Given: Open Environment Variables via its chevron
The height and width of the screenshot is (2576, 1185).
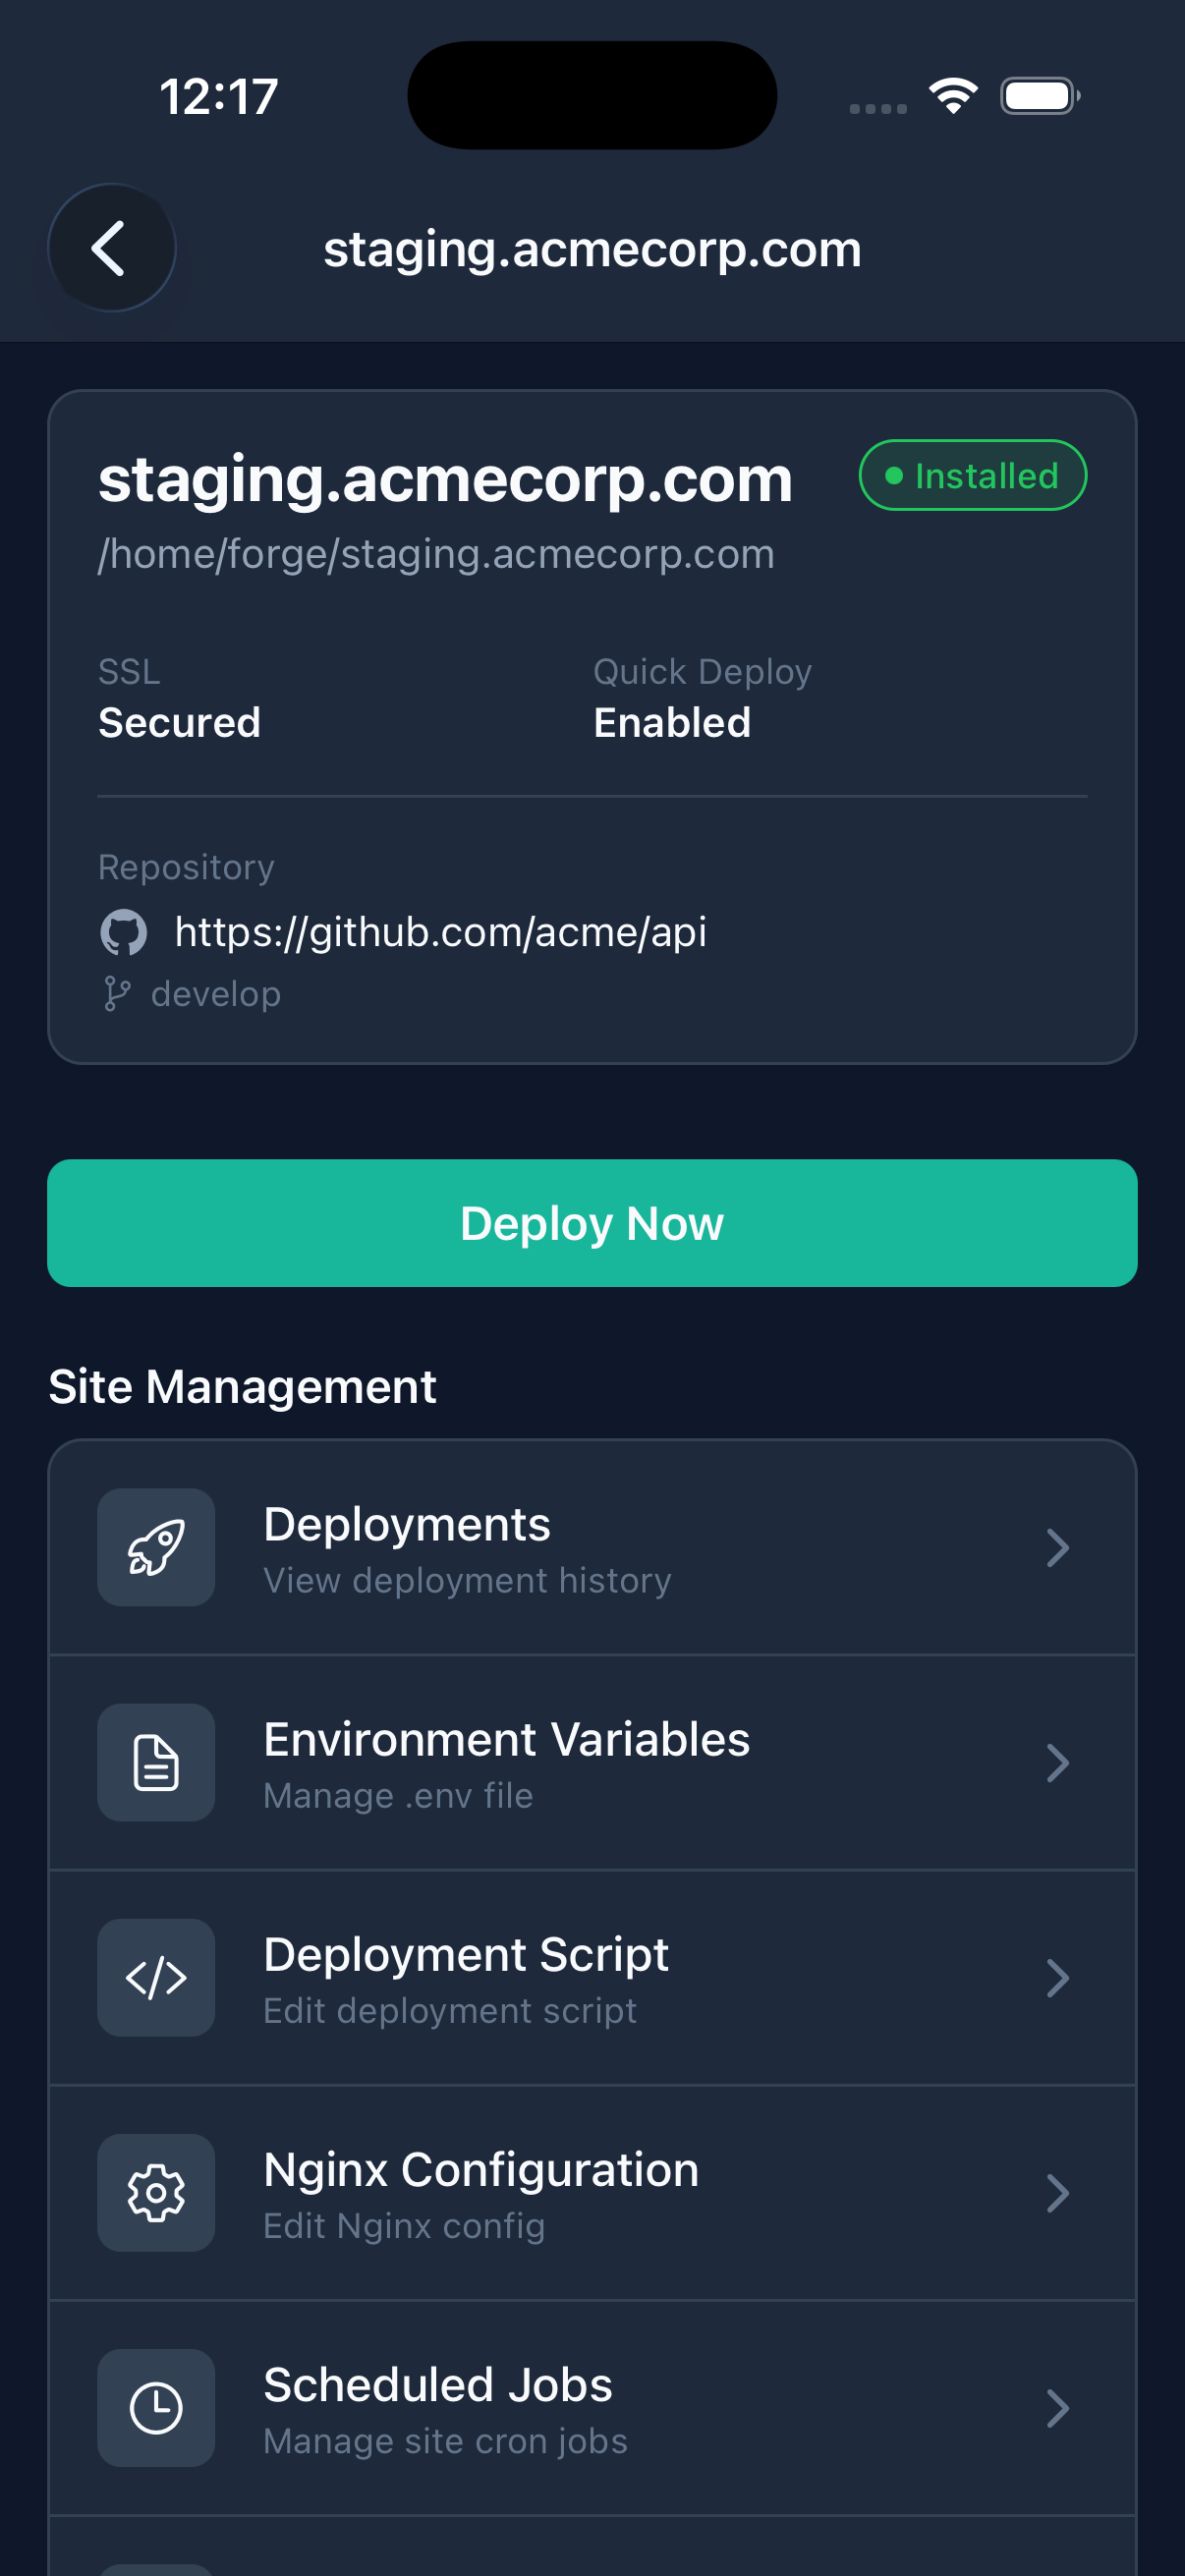Looking at the screenshot, I should tap(1059, 1763).
